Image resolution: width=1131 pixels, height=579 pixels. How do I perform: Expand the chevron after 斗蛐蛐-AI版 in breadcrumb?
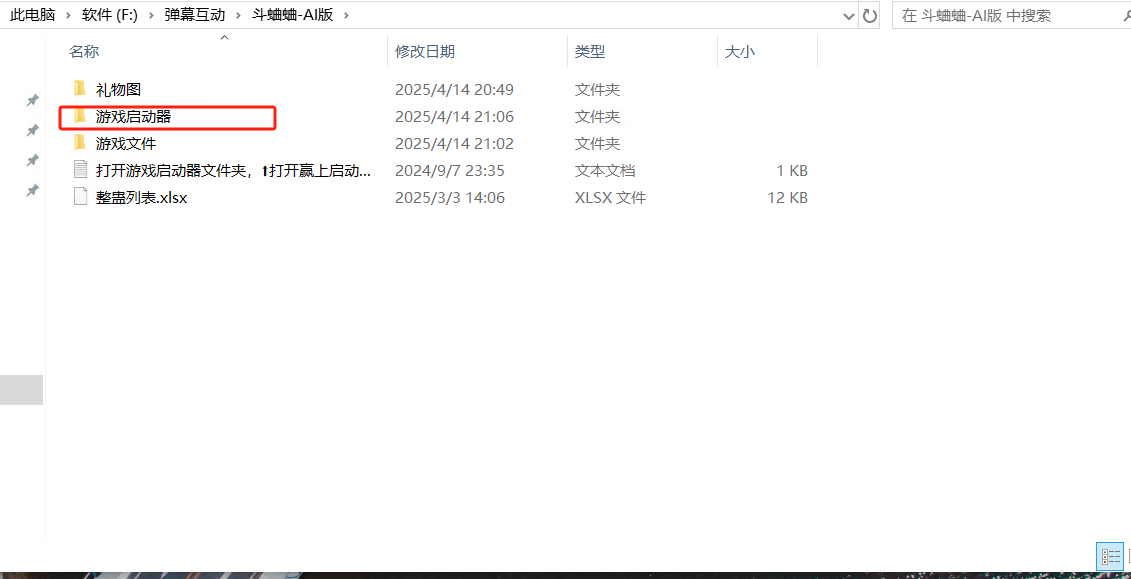(x=347, y=16)
